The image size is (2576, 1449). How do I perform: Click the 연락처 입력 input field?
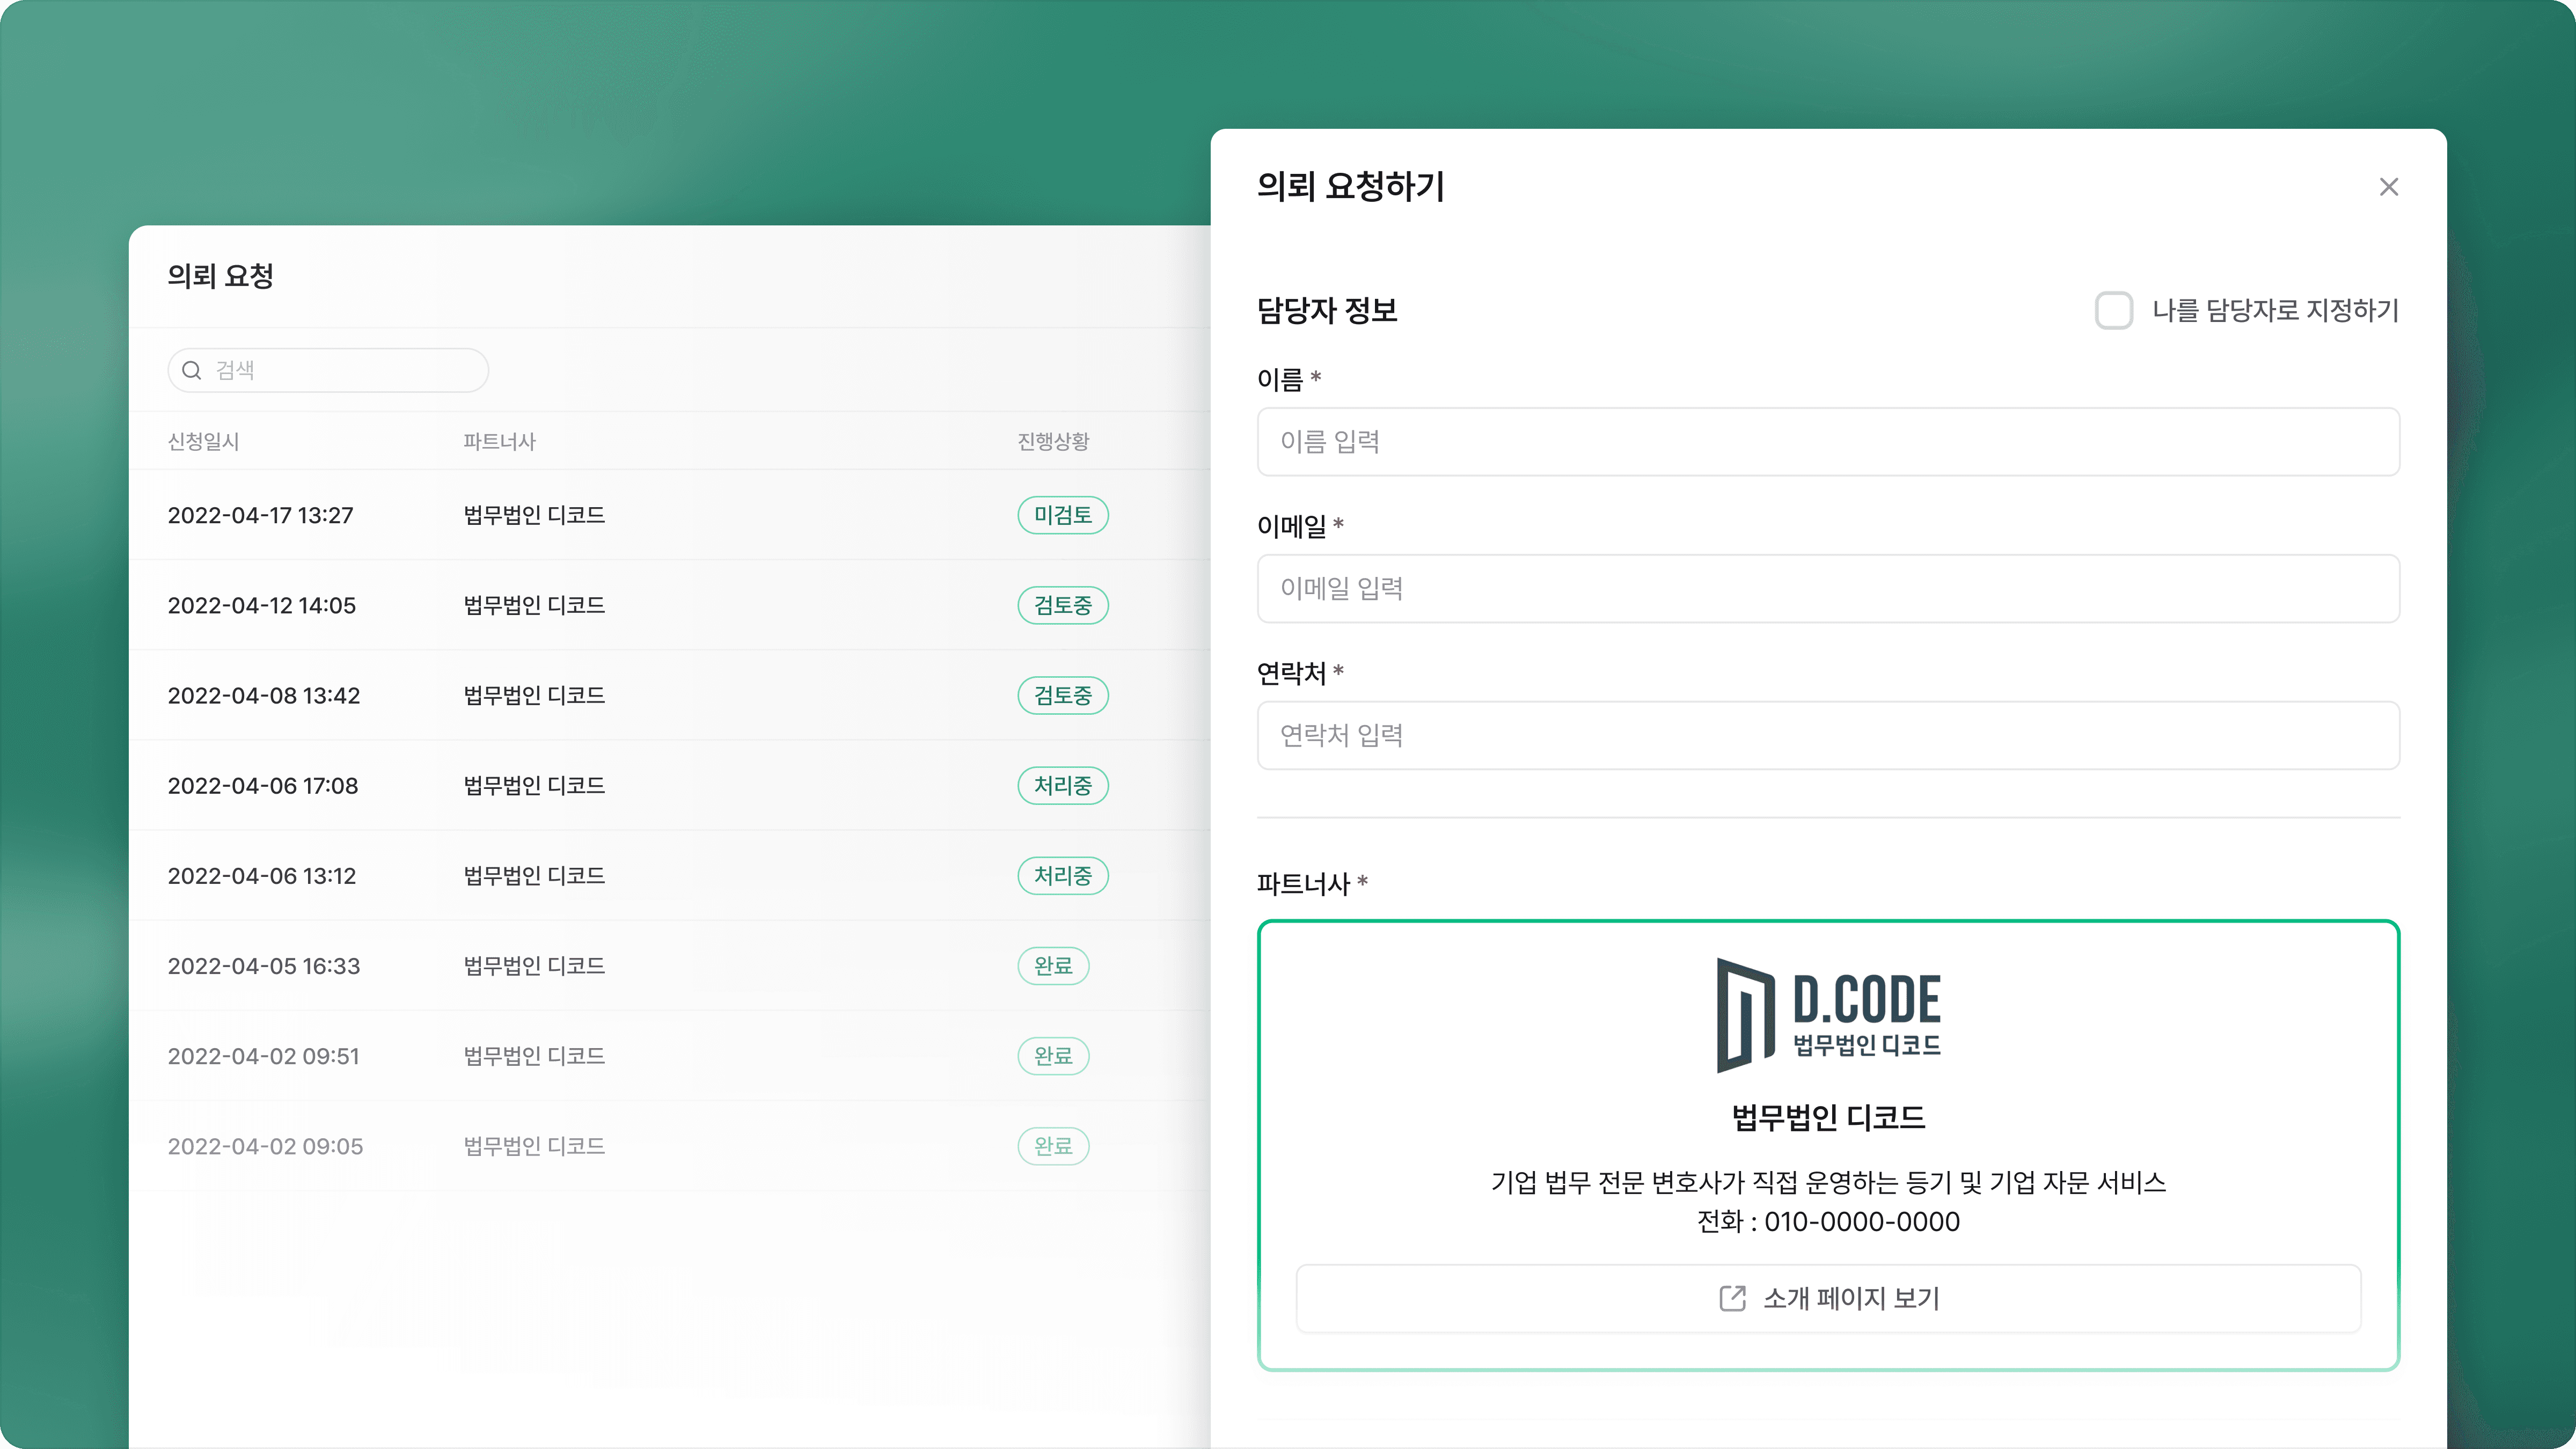[x=1827, y=735]
